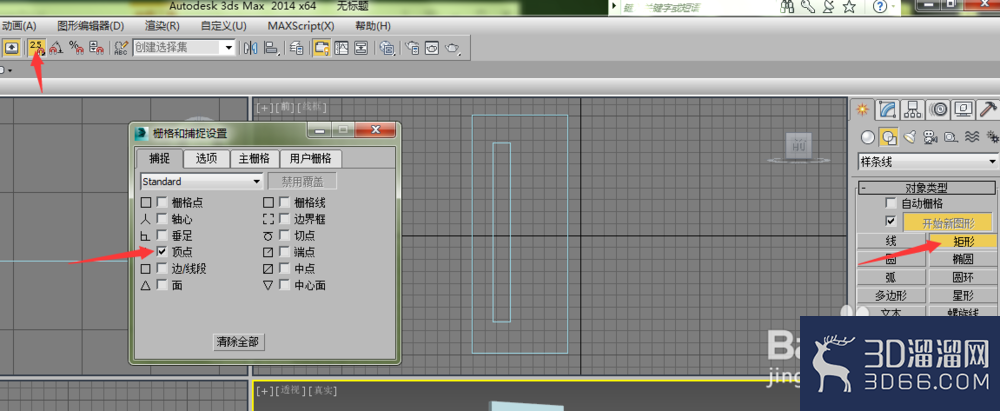This screenshot has width=1000, height=411.
Task: Select the Helpers tape-measure category icon
Action: point(951,137)
